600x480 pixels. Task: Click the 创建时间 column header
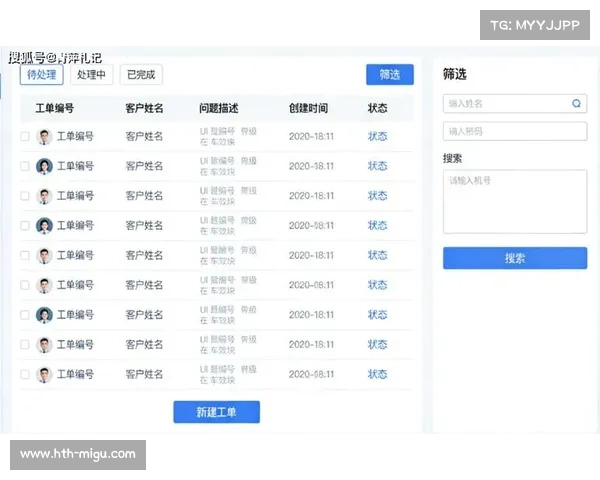[308, 108]
